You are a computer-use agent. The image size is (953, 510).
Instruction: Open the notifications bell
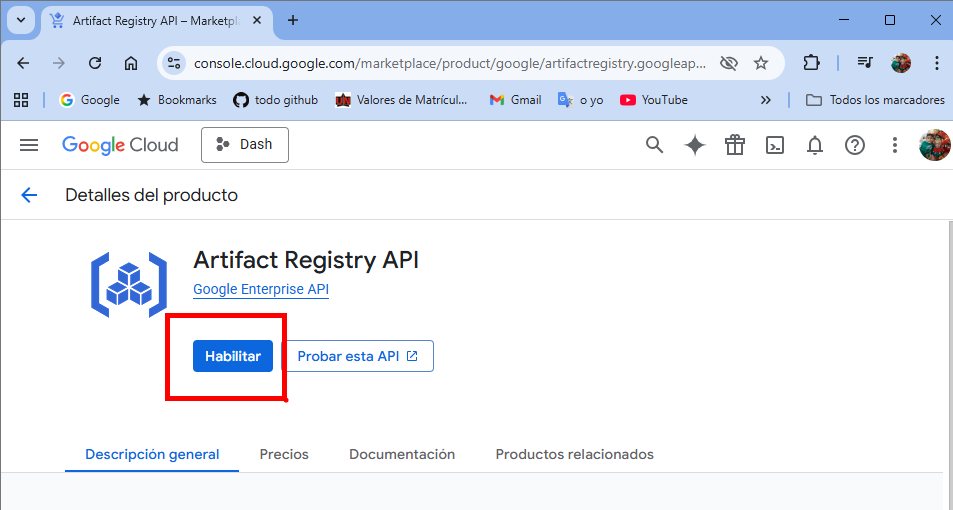(x=815, y=145)
